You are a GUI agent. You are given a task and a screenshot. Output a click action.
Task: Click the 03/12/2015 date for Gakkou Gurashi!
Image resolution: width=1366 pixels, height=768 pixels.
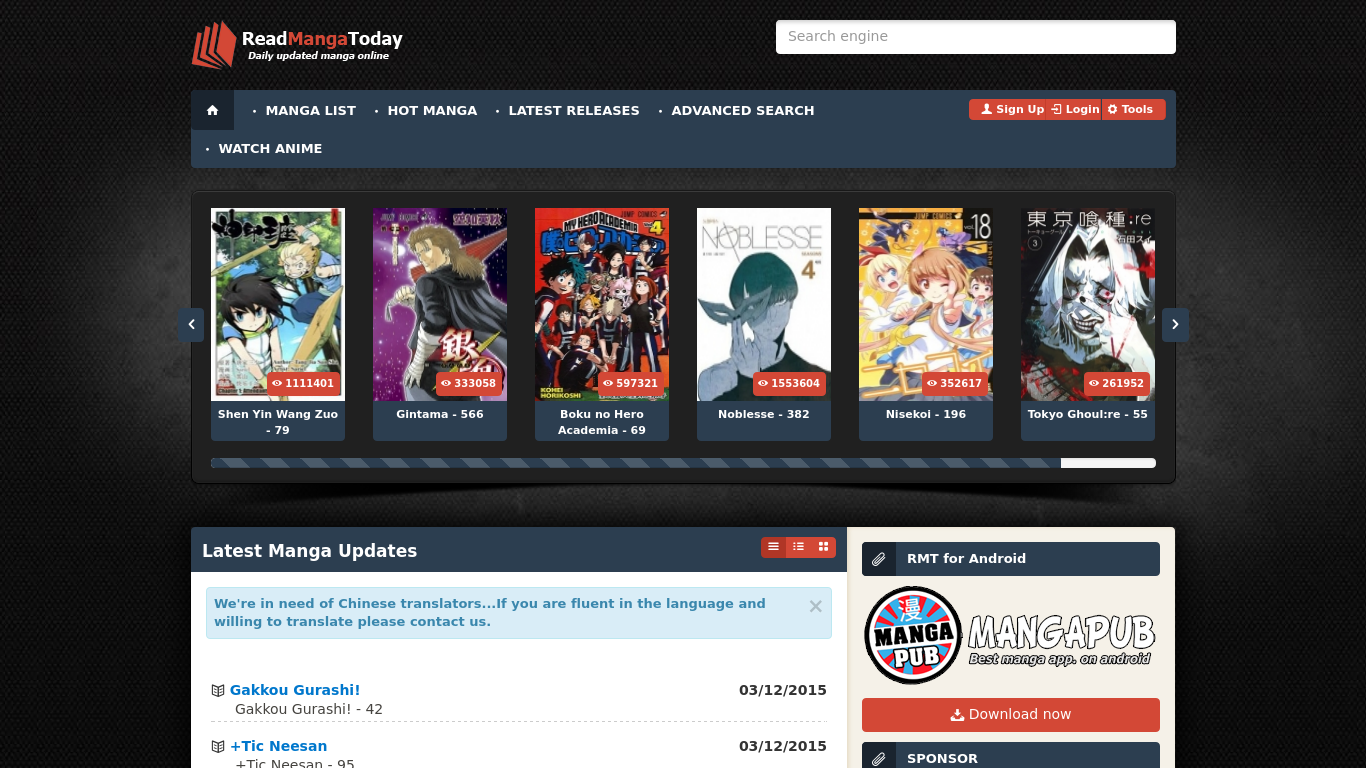coord(783,690)
